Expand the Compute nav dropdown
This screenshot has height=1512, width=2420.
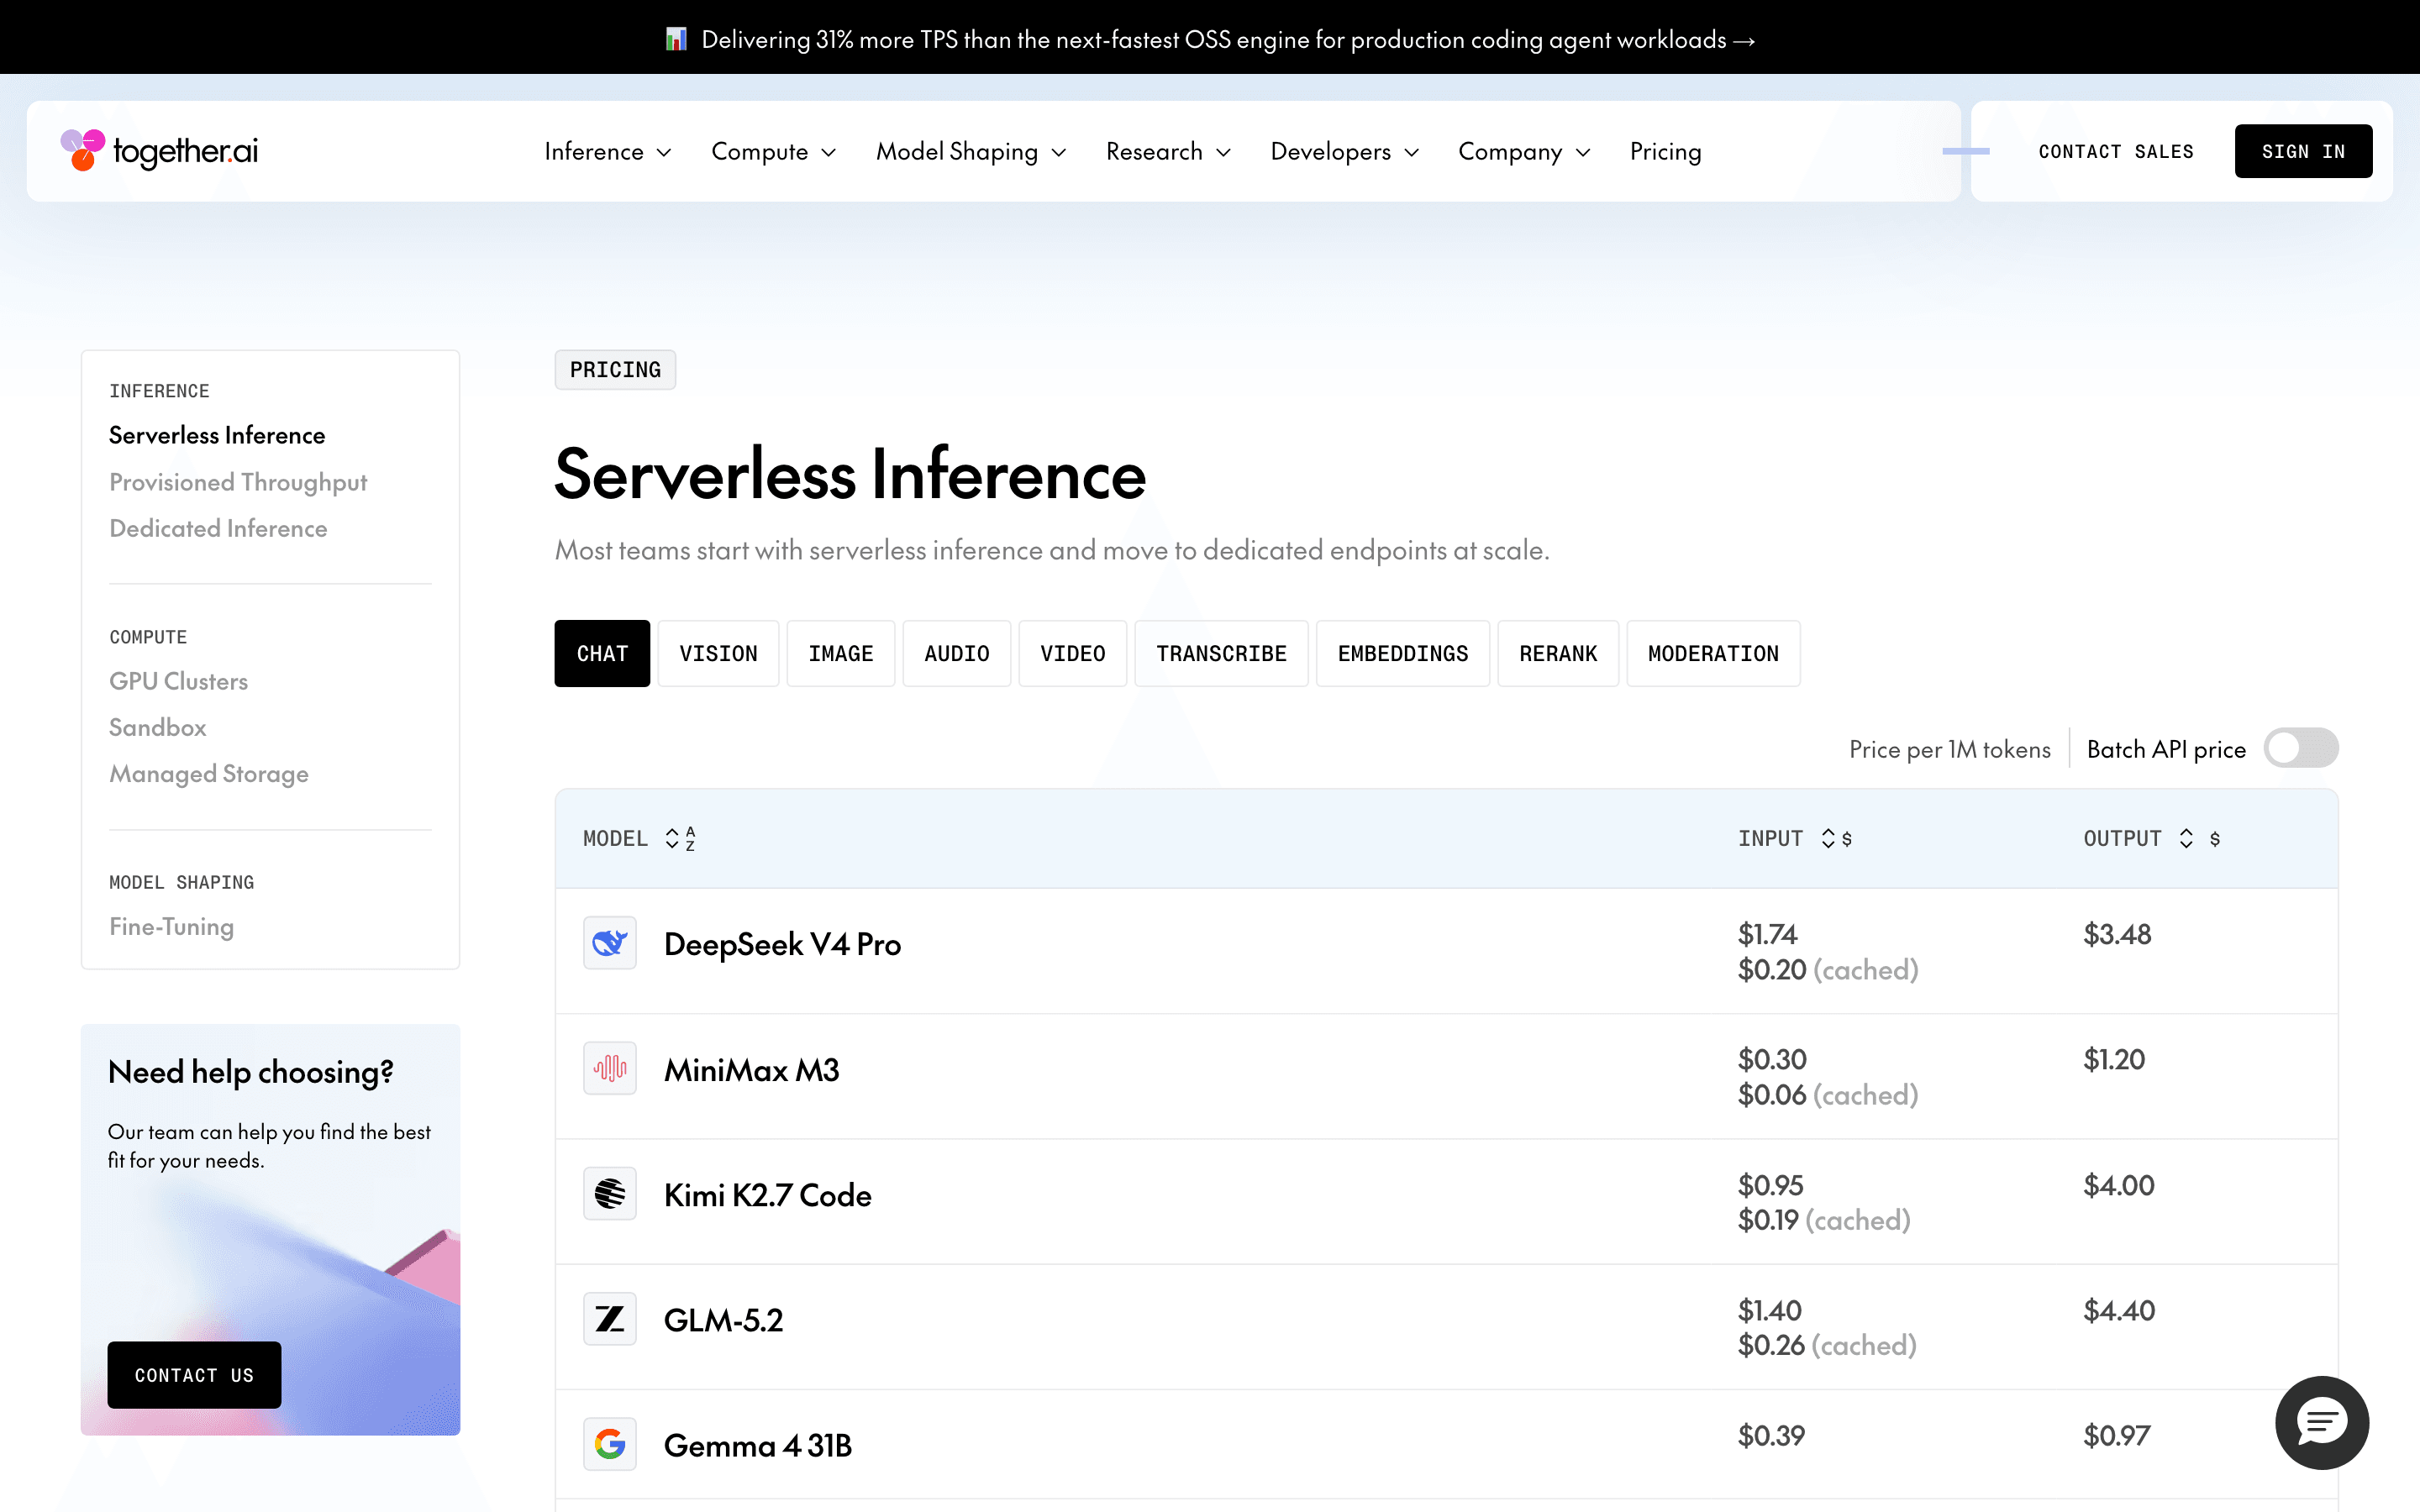tap(774, 151)
